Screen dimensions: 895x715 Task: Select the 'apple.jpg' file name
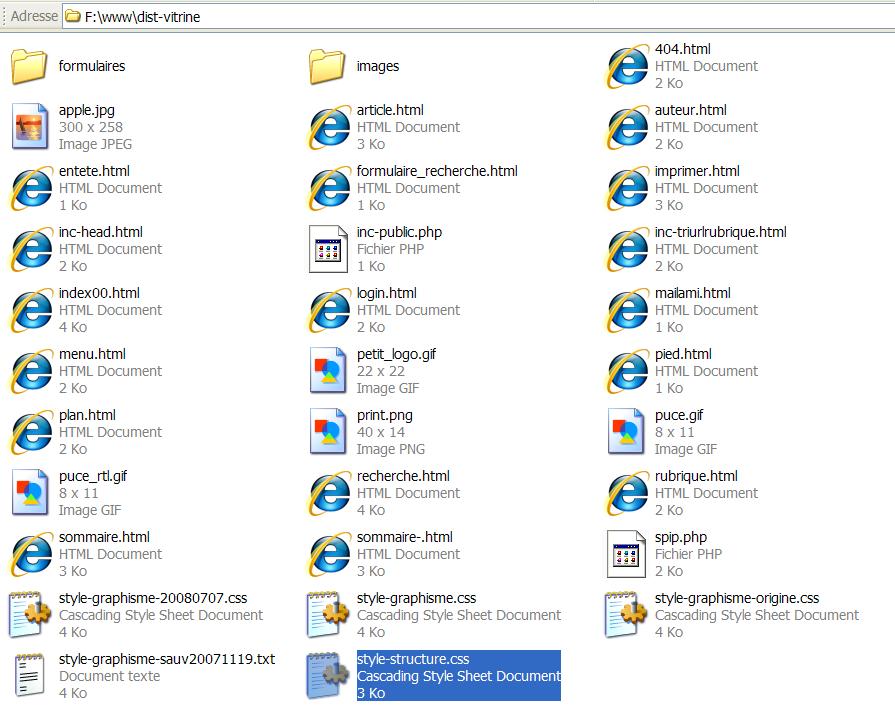87,110
